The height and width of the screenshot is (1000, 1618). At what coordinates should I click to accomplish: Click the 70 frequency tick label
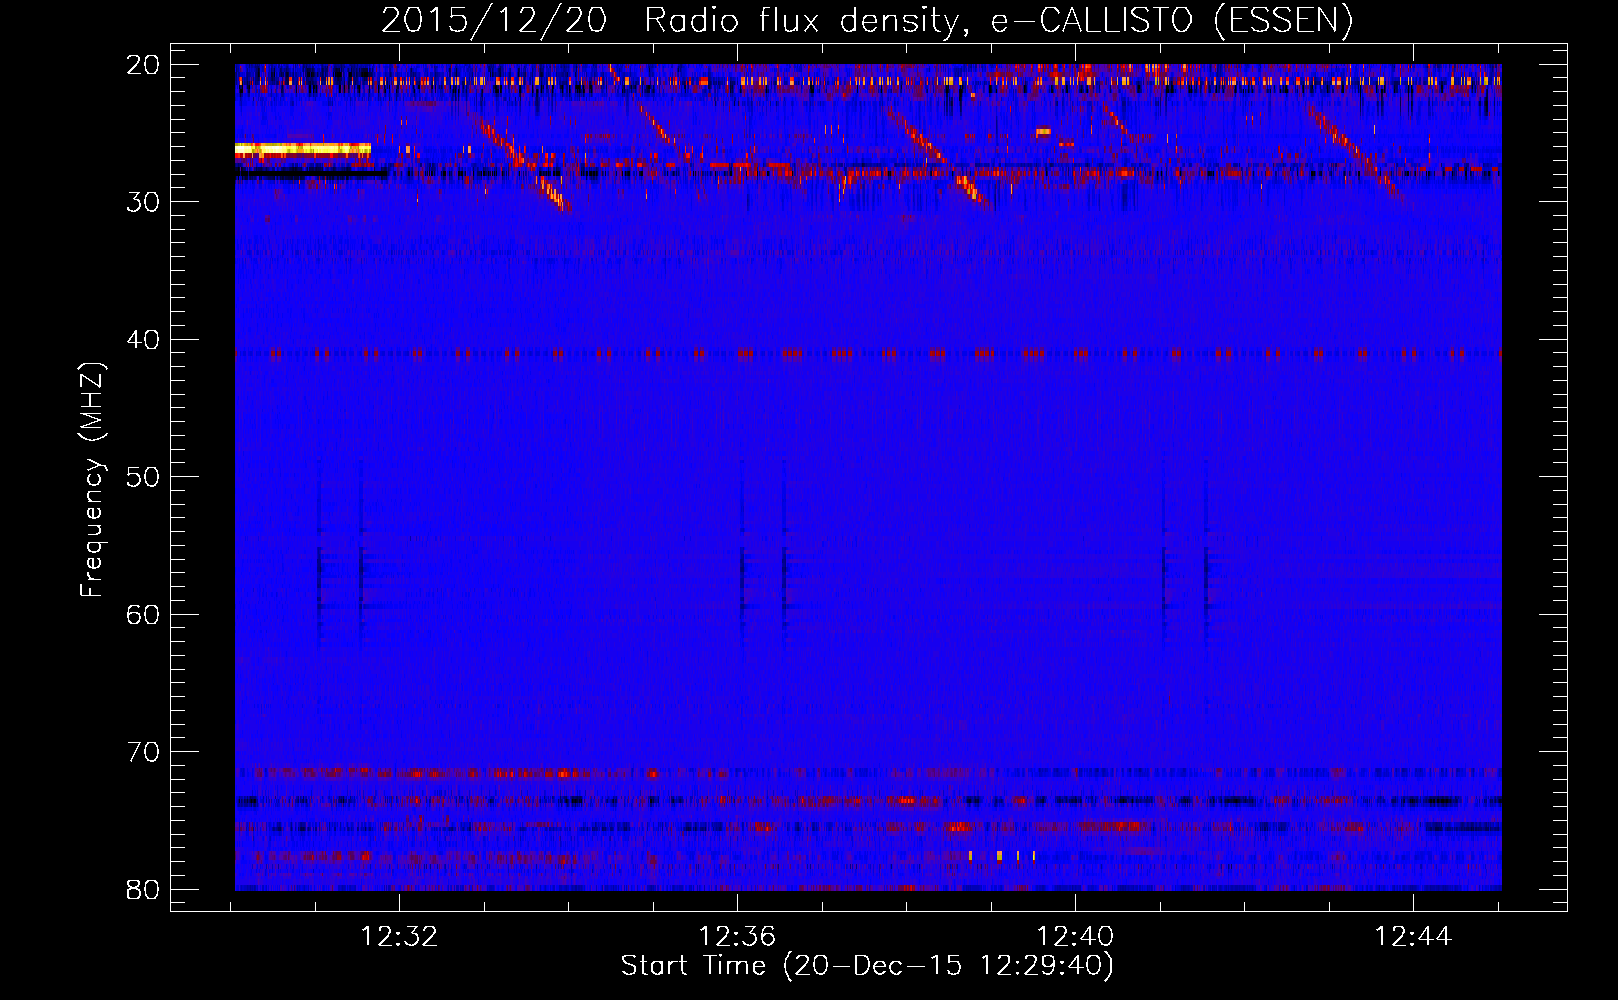coord(144,752)
